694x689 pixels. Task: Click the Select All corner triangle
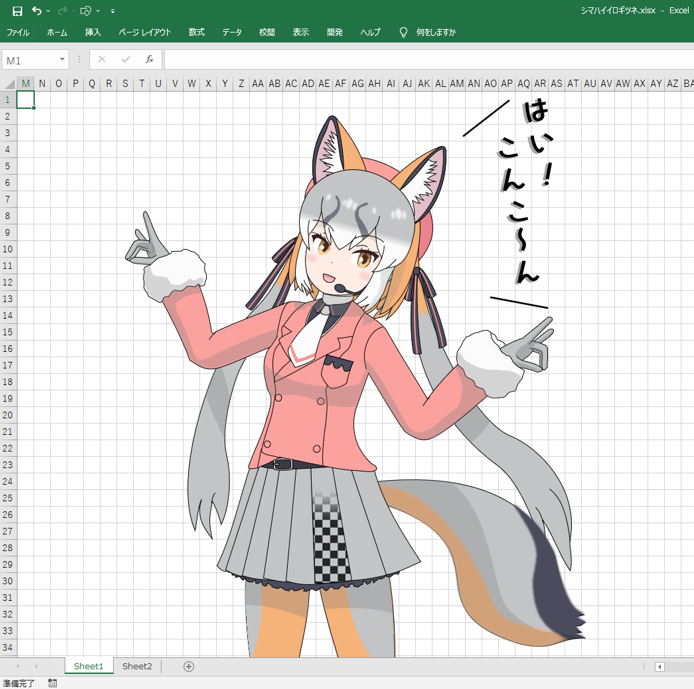click(x=9, y=83)
